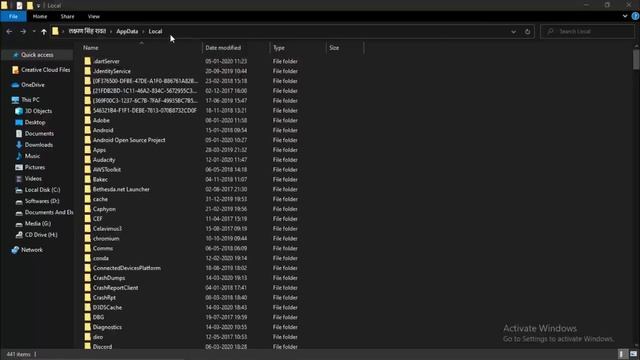Click the Audacity folder icon
Screen dimensions: 640x360
pos(88,160)
